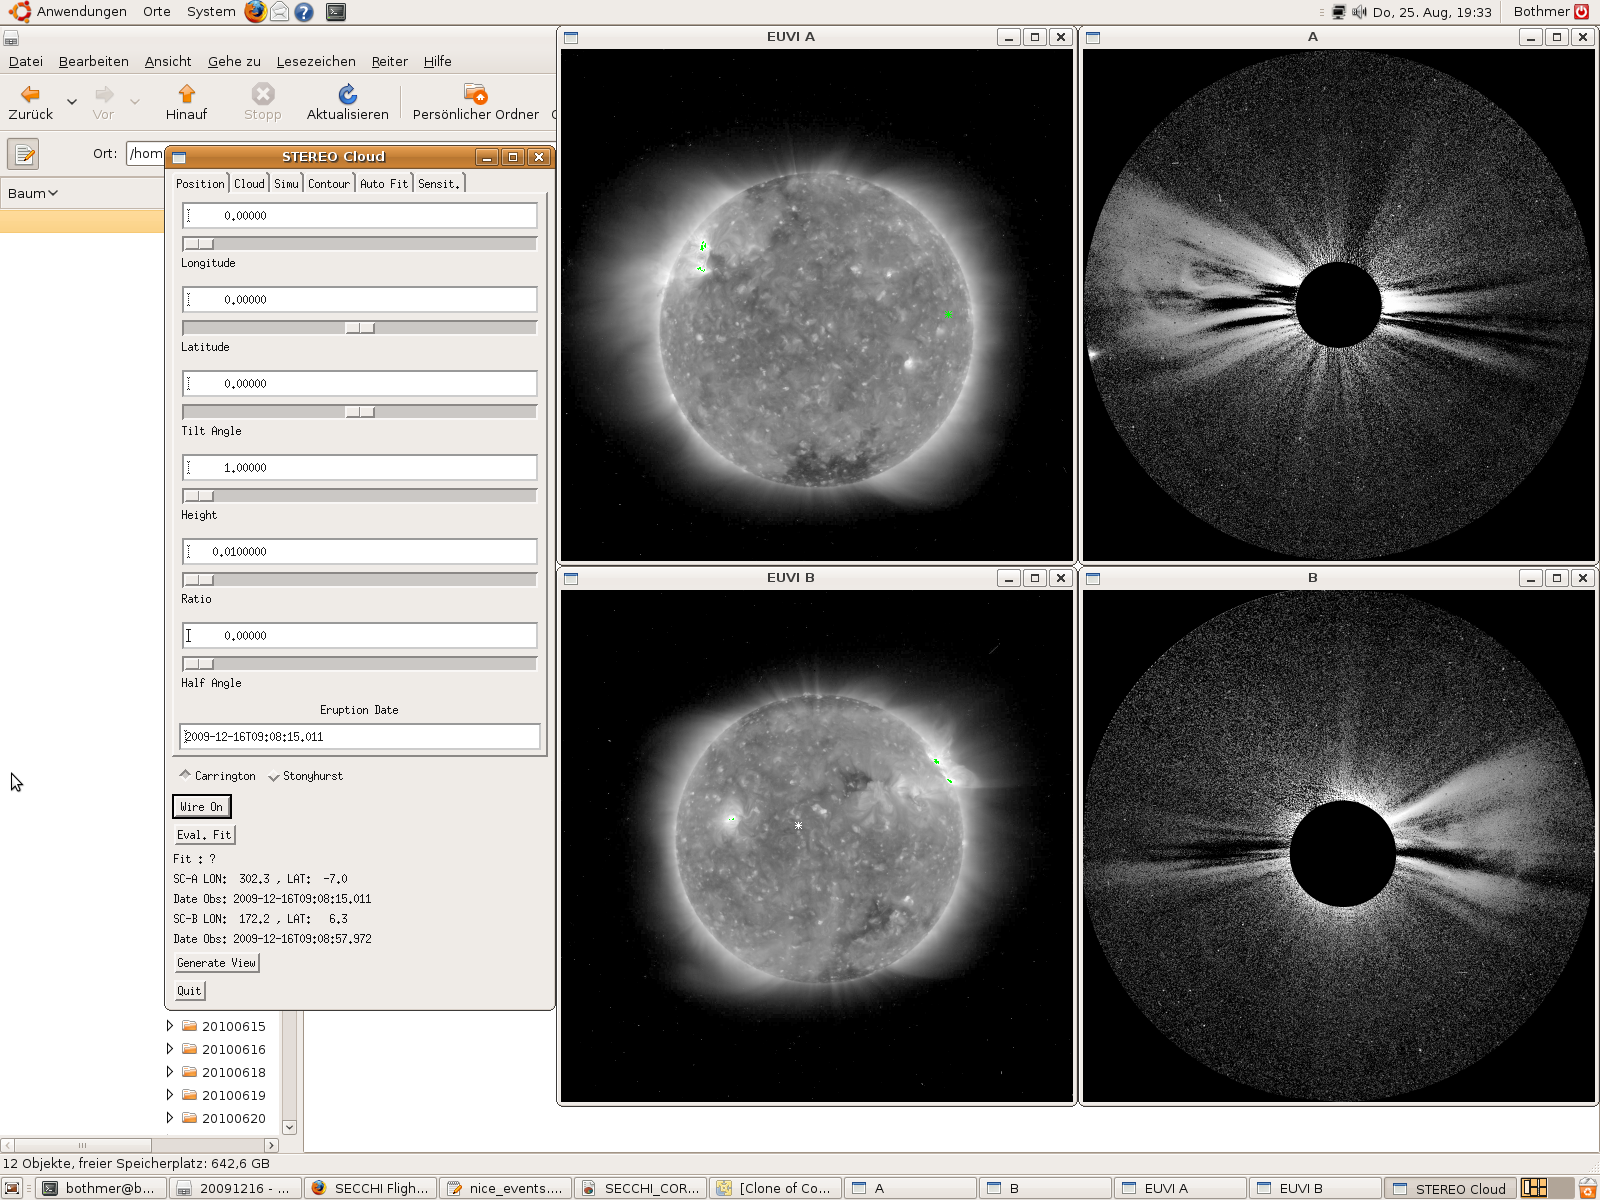Toggle the location edit pencil button
The image size is (1600, 1200).
23,154
